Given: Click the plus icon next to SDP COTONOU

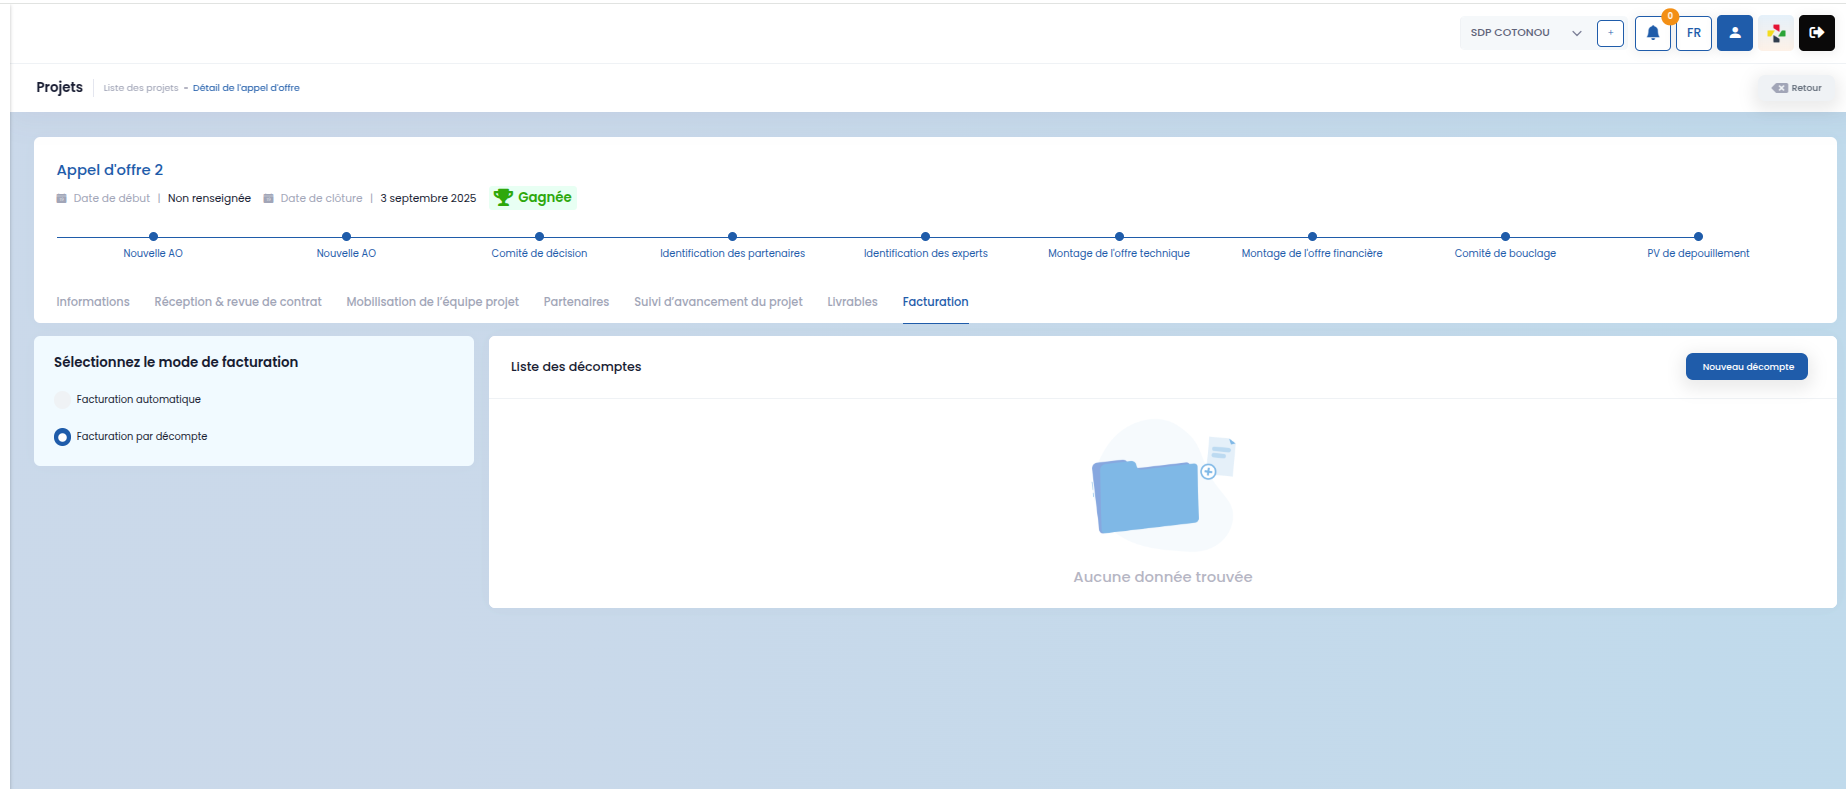Looking at the screenshot, I should click(x=1610, y=33).
